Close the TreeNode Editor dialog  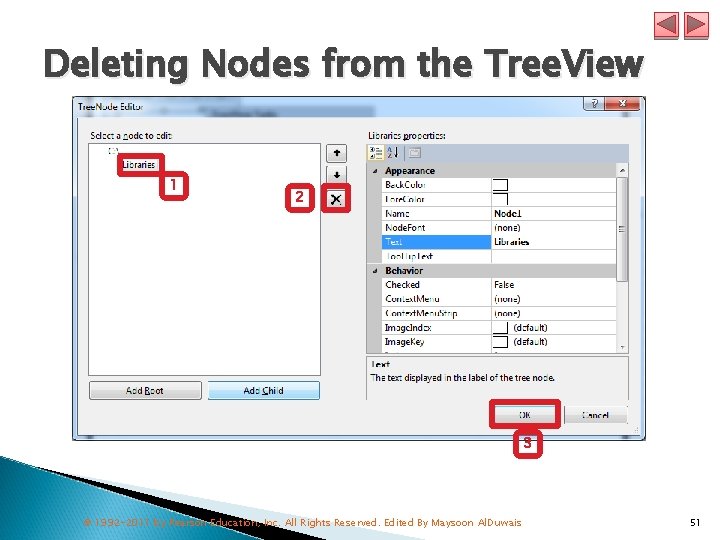click(623, 103)
